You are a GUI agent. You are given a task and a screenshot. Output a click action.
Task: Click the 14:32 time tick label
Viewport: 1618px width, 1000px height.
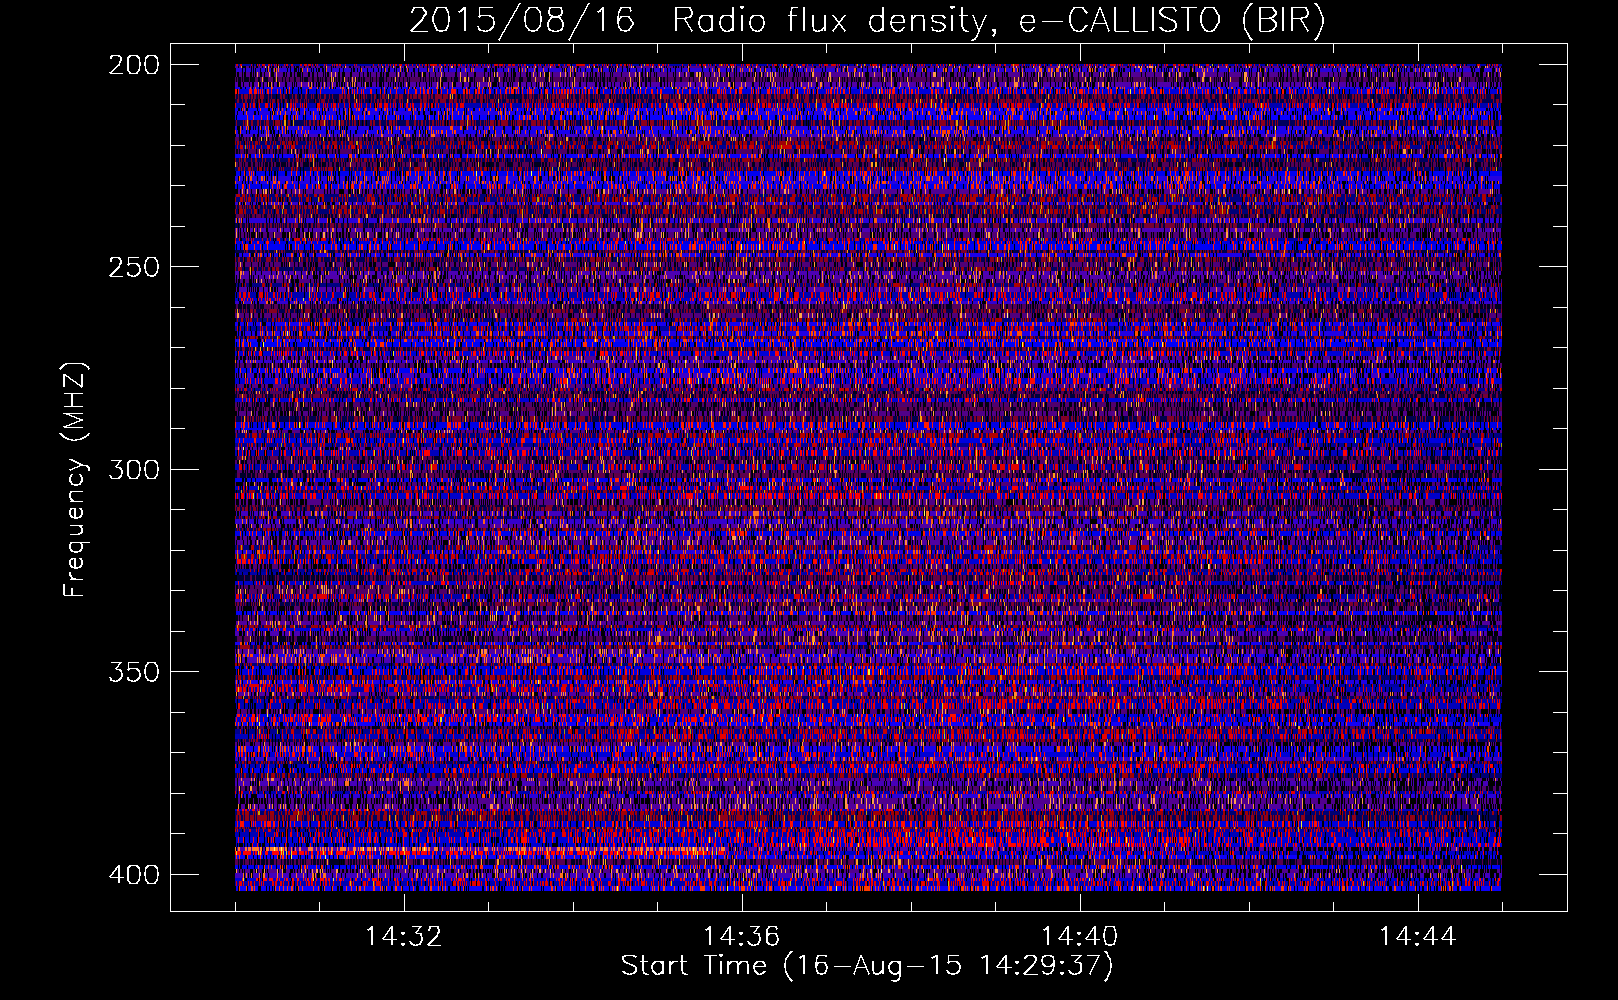click(404, 937)
